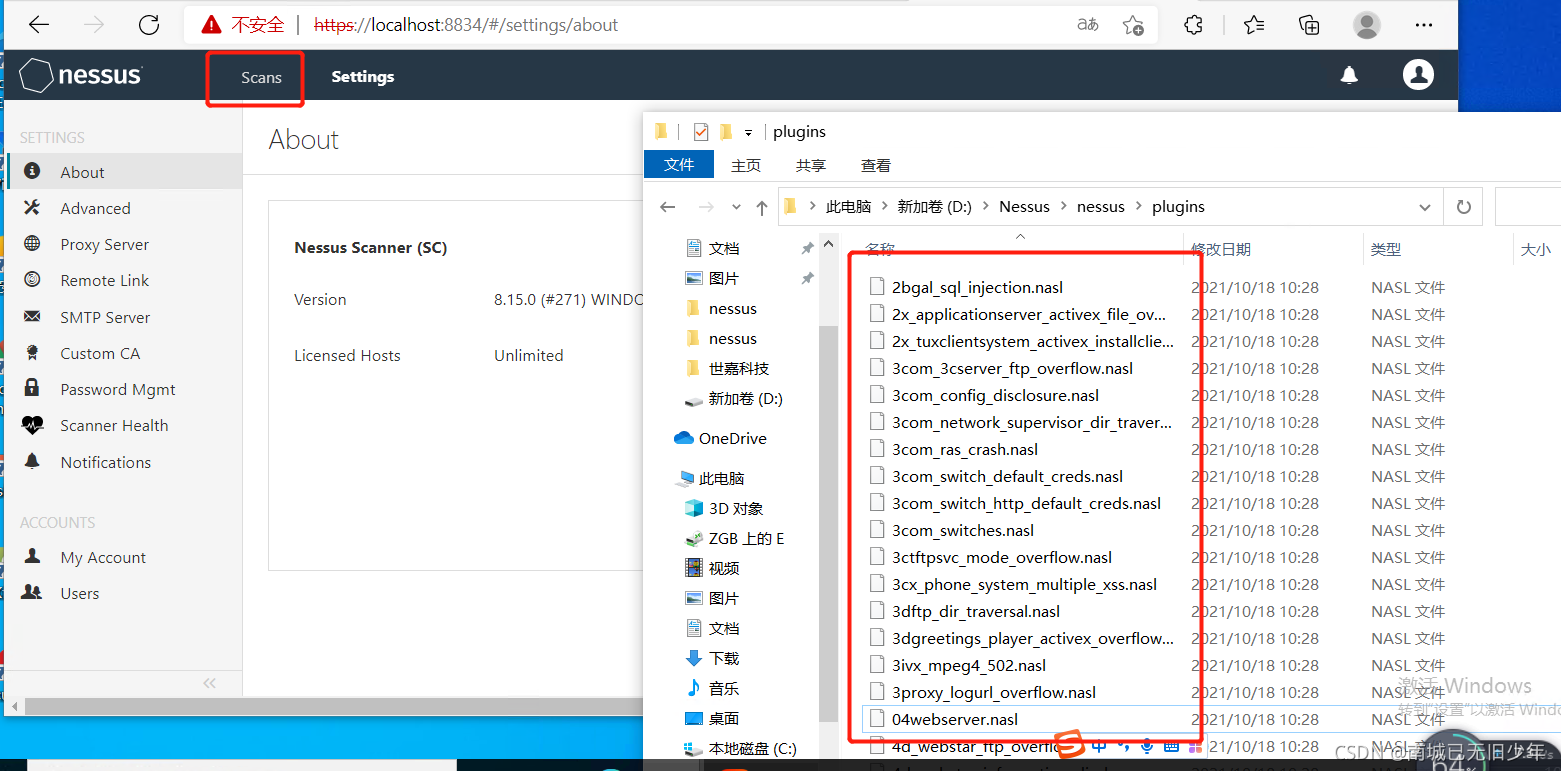
Task: Open the 文件 tab in Explorer
Action: (679, 165)
